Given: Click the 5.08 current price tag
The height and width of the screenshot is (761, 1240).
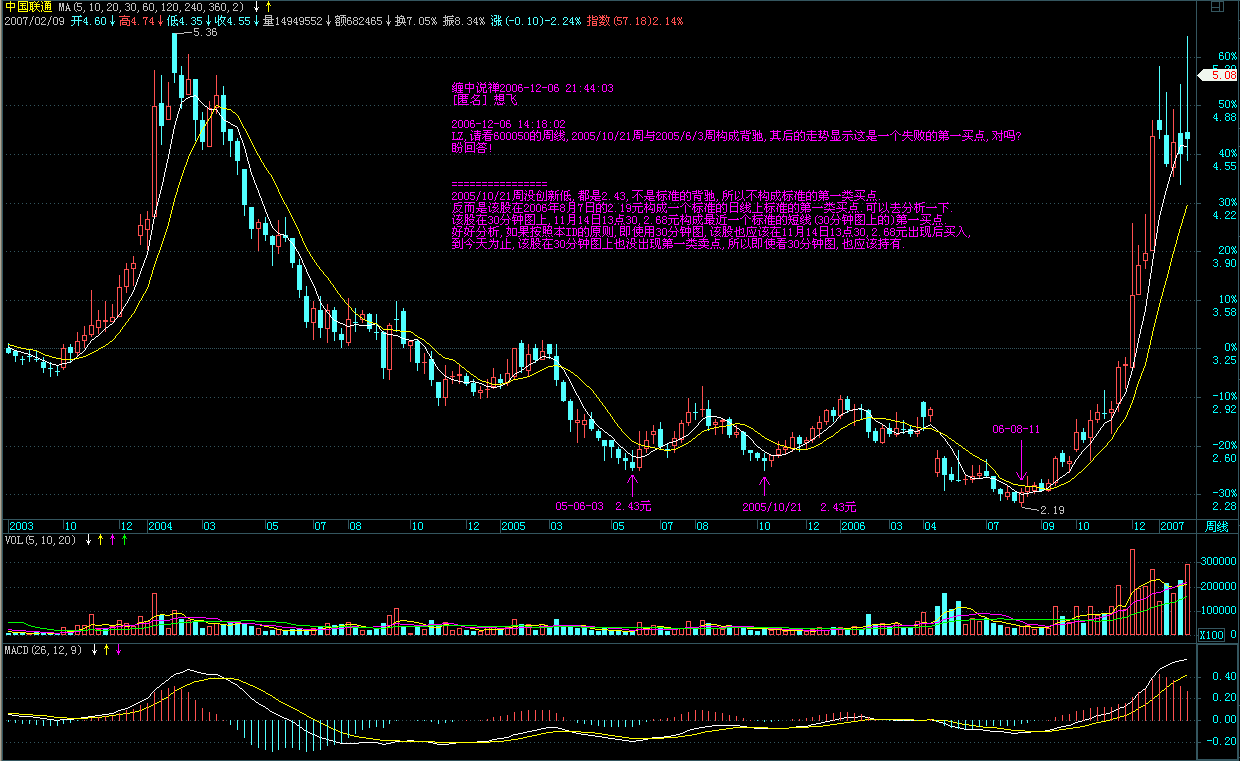Looking at the screenshot, I should point(1224,75).
